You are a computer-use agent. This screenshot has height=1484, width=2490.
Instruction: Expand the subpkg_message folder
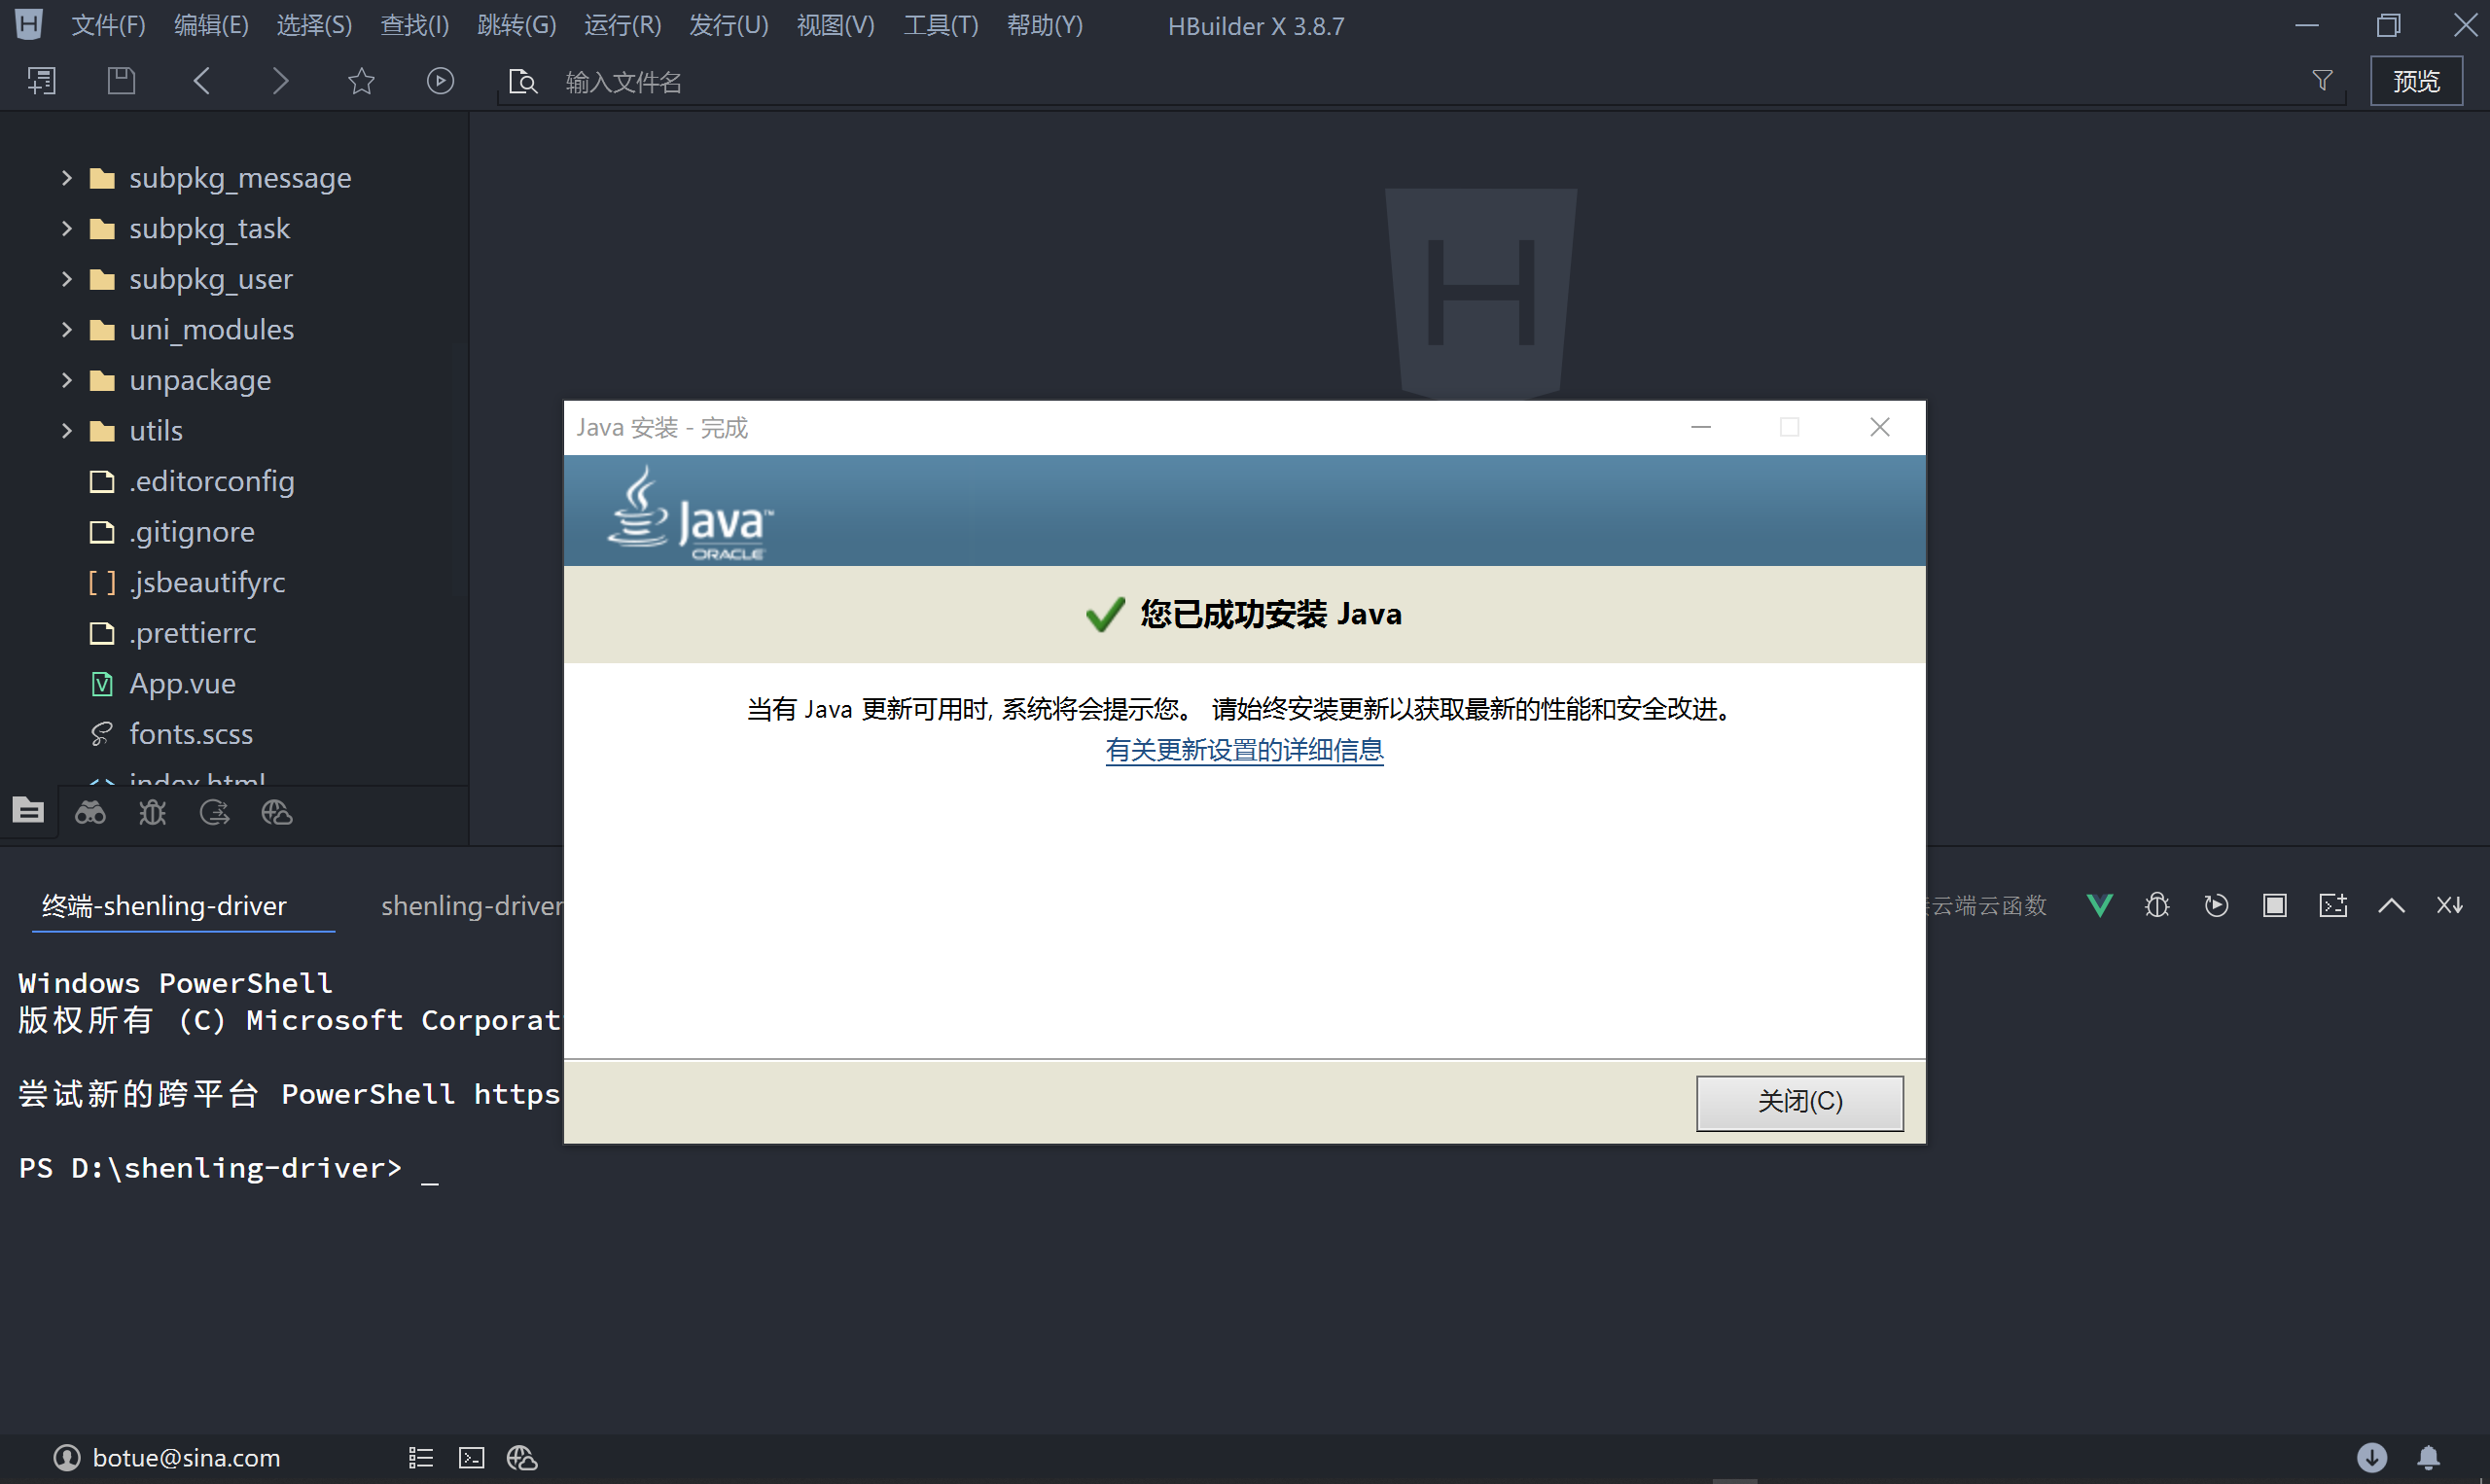pyautogui.click(x=67, y=178)
